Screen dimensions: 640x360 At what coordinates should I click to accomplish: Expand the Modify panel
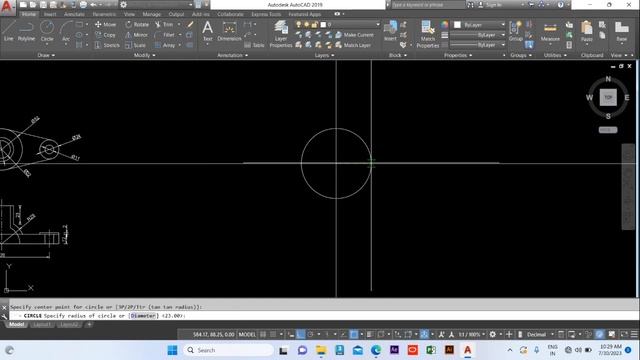[x=144, y=55]
